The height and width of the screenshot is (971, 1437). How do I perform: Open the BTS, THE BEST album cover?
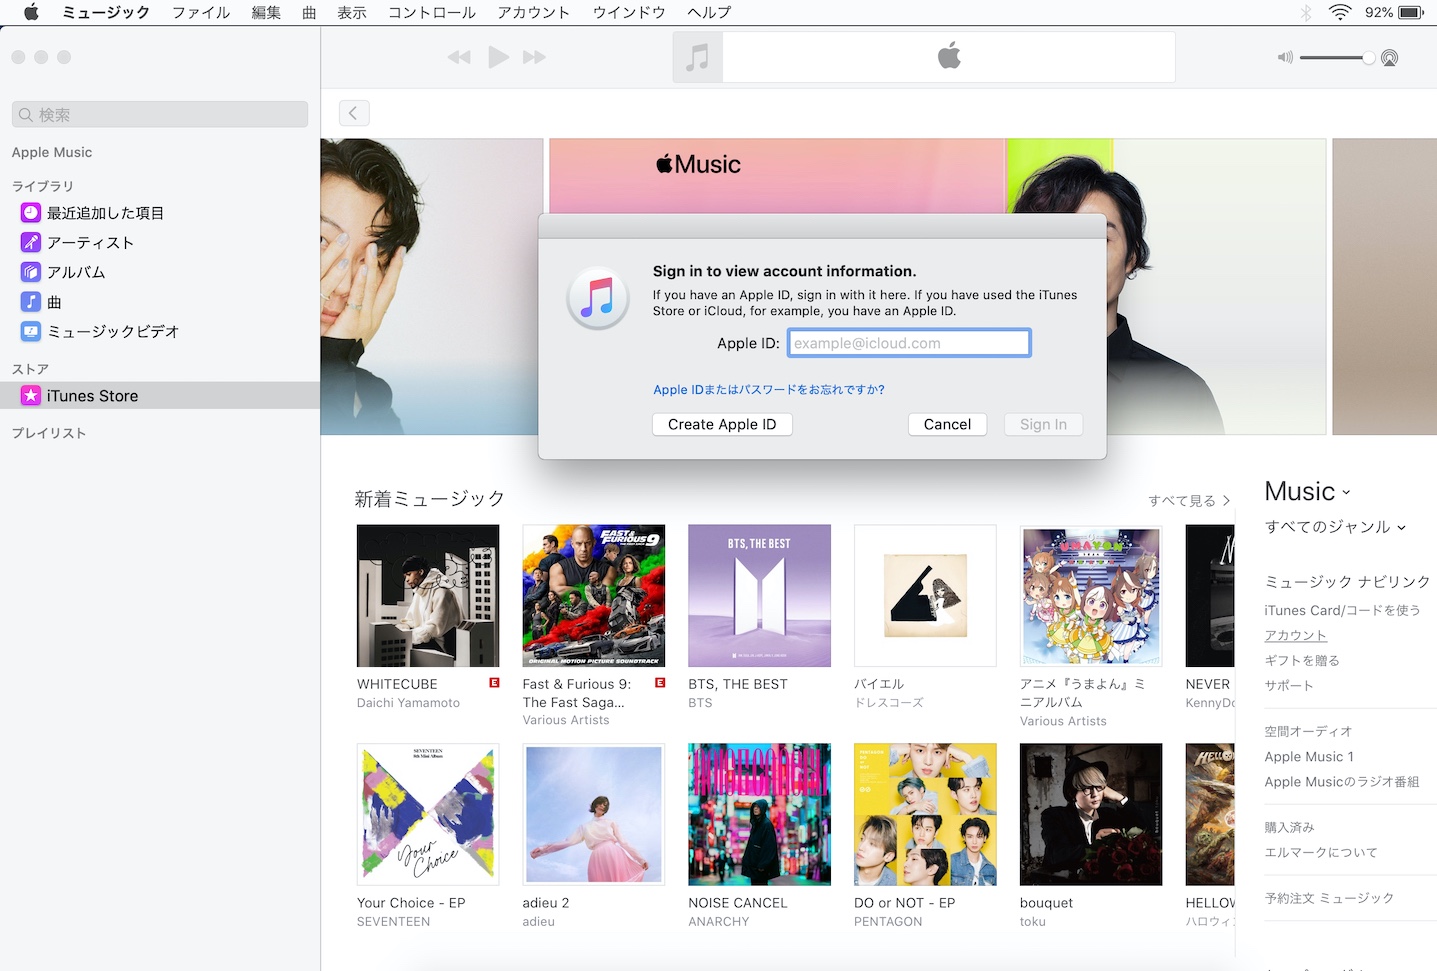pos(759,596)
